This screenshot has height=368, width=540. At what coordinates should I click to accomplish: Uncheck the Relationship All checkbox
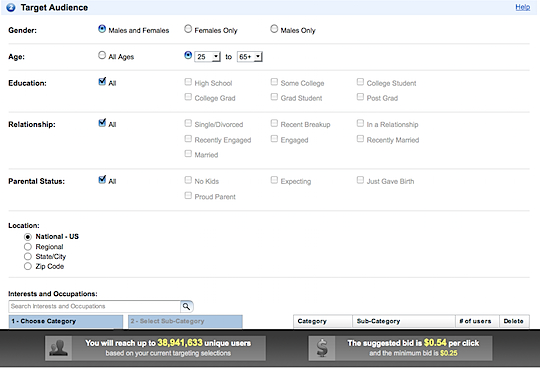click(102, 123)
